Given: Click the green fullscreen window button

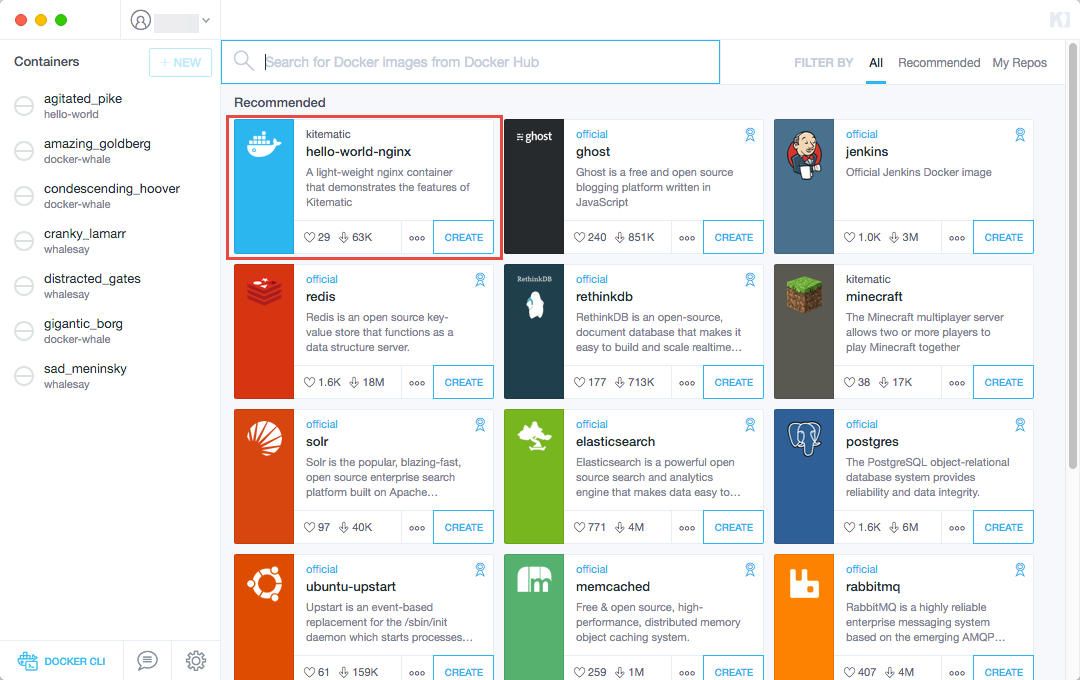Looking at the screenshot, I should [61, 20].
